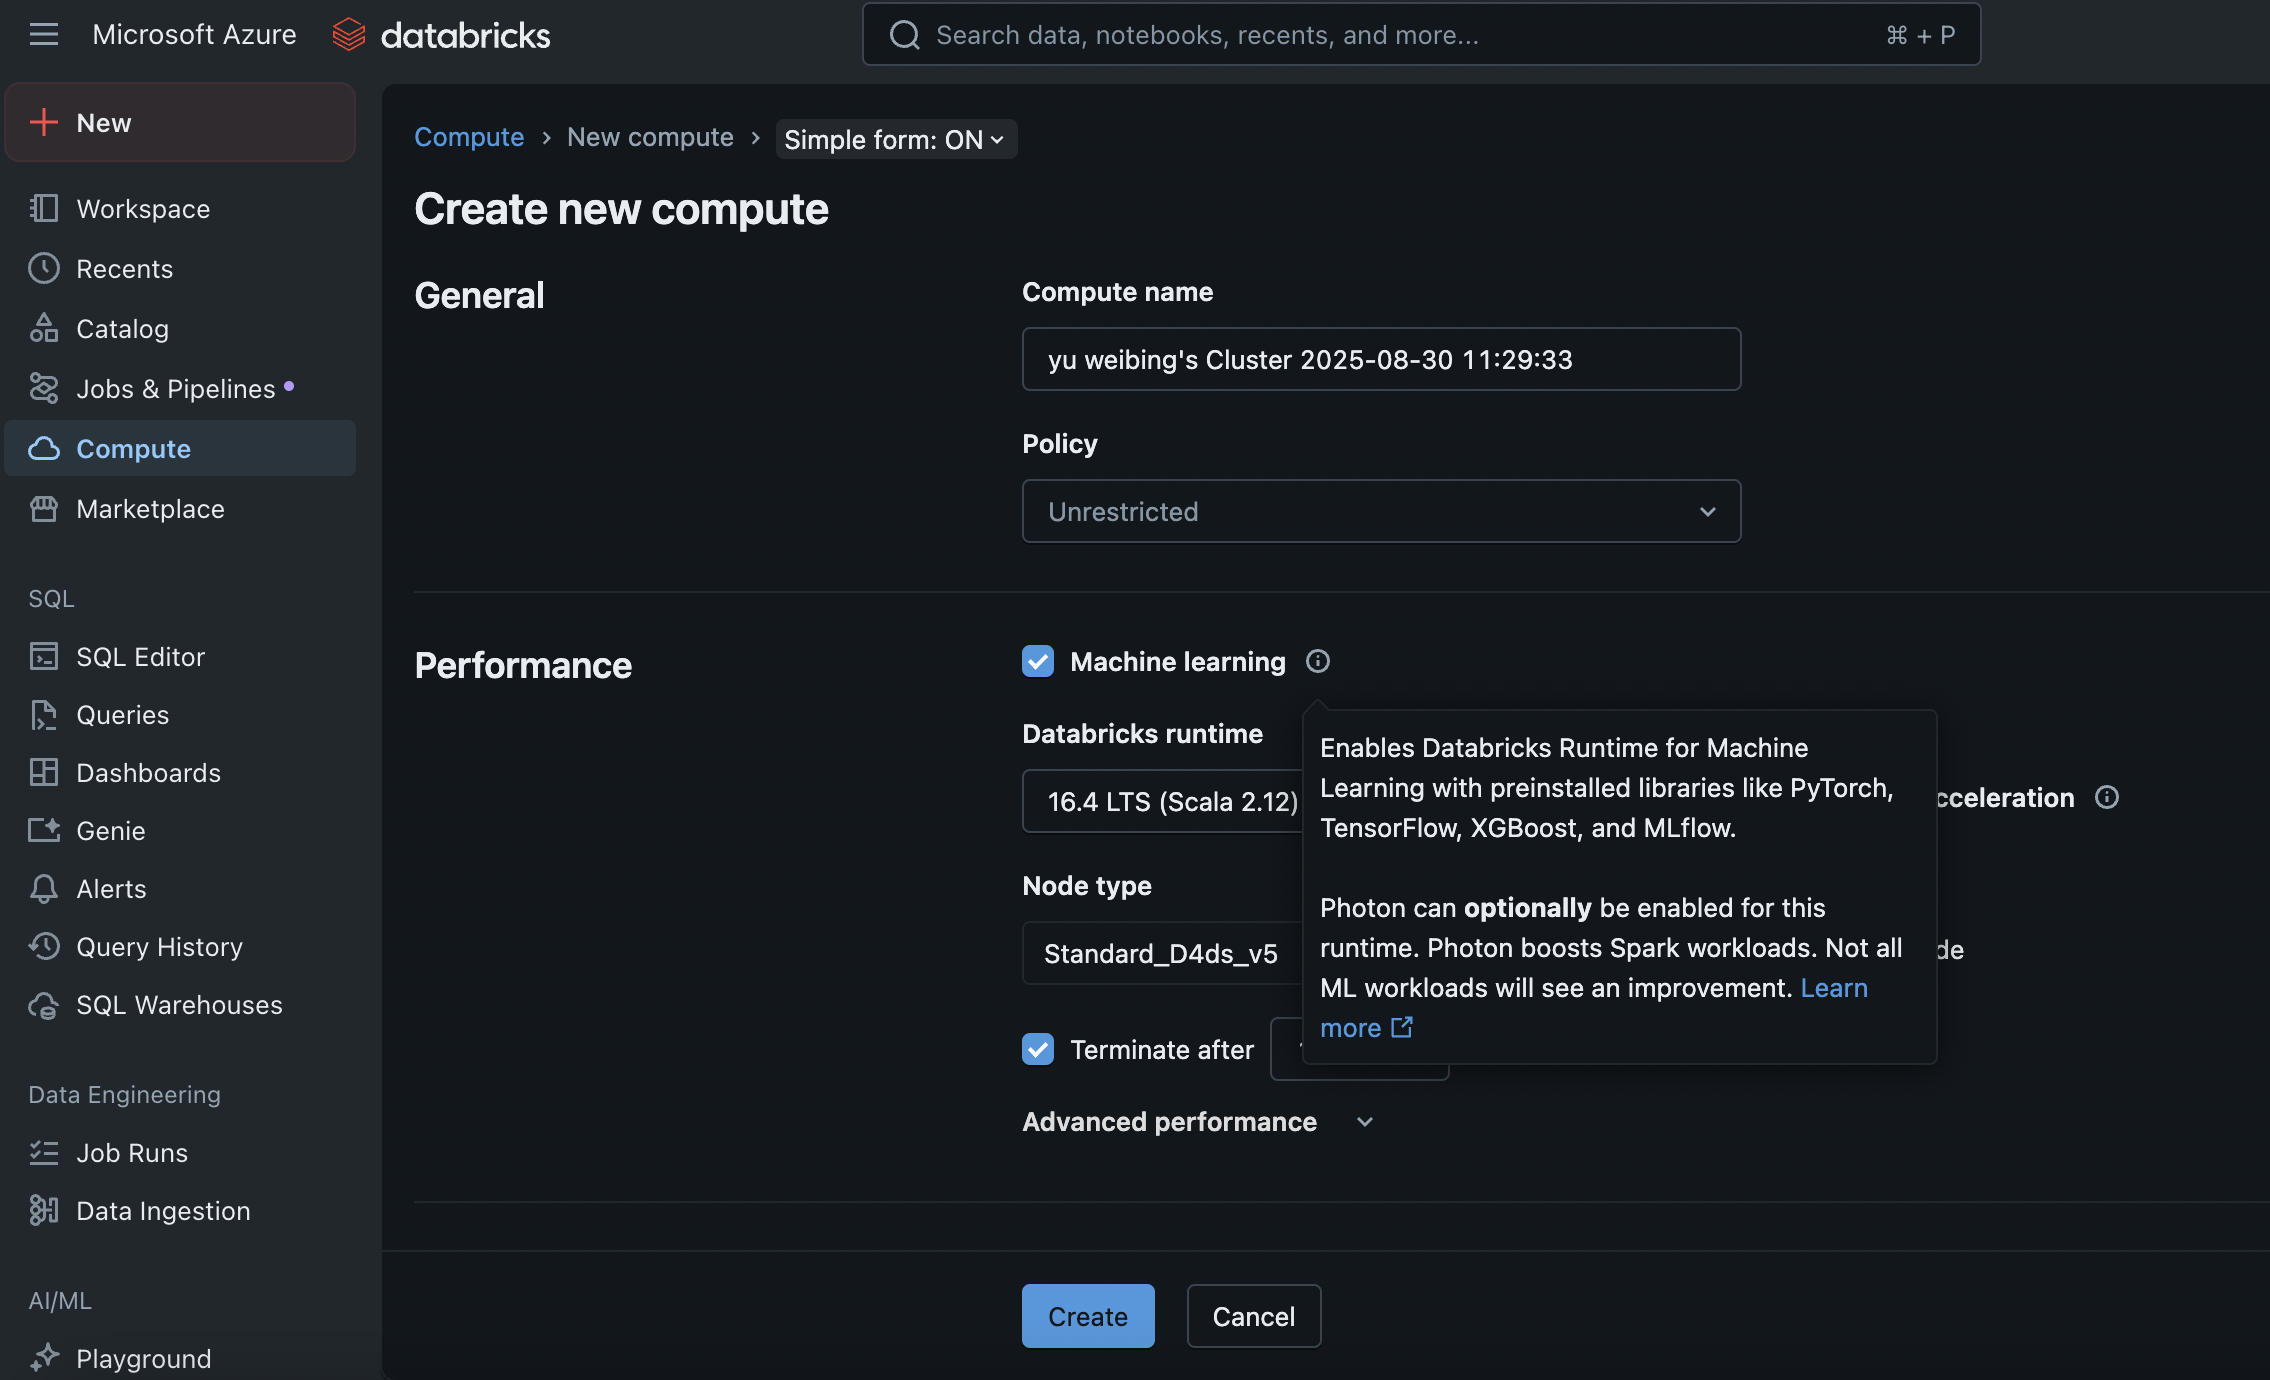Screen dimensions: 2270x1380
Task: Click the Microsoft Azure label
Action: [x=194, y=35]
